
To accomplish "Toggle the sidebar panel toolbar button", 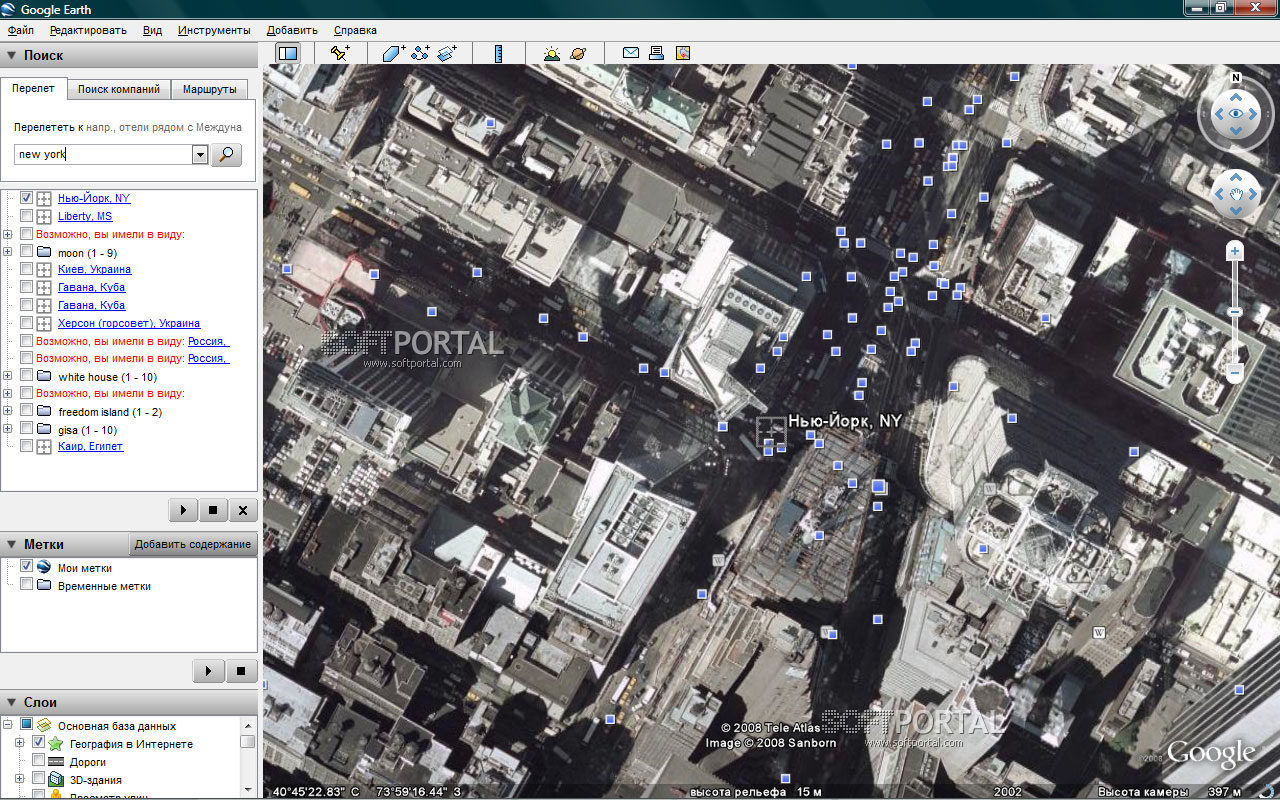I will 288,54.
